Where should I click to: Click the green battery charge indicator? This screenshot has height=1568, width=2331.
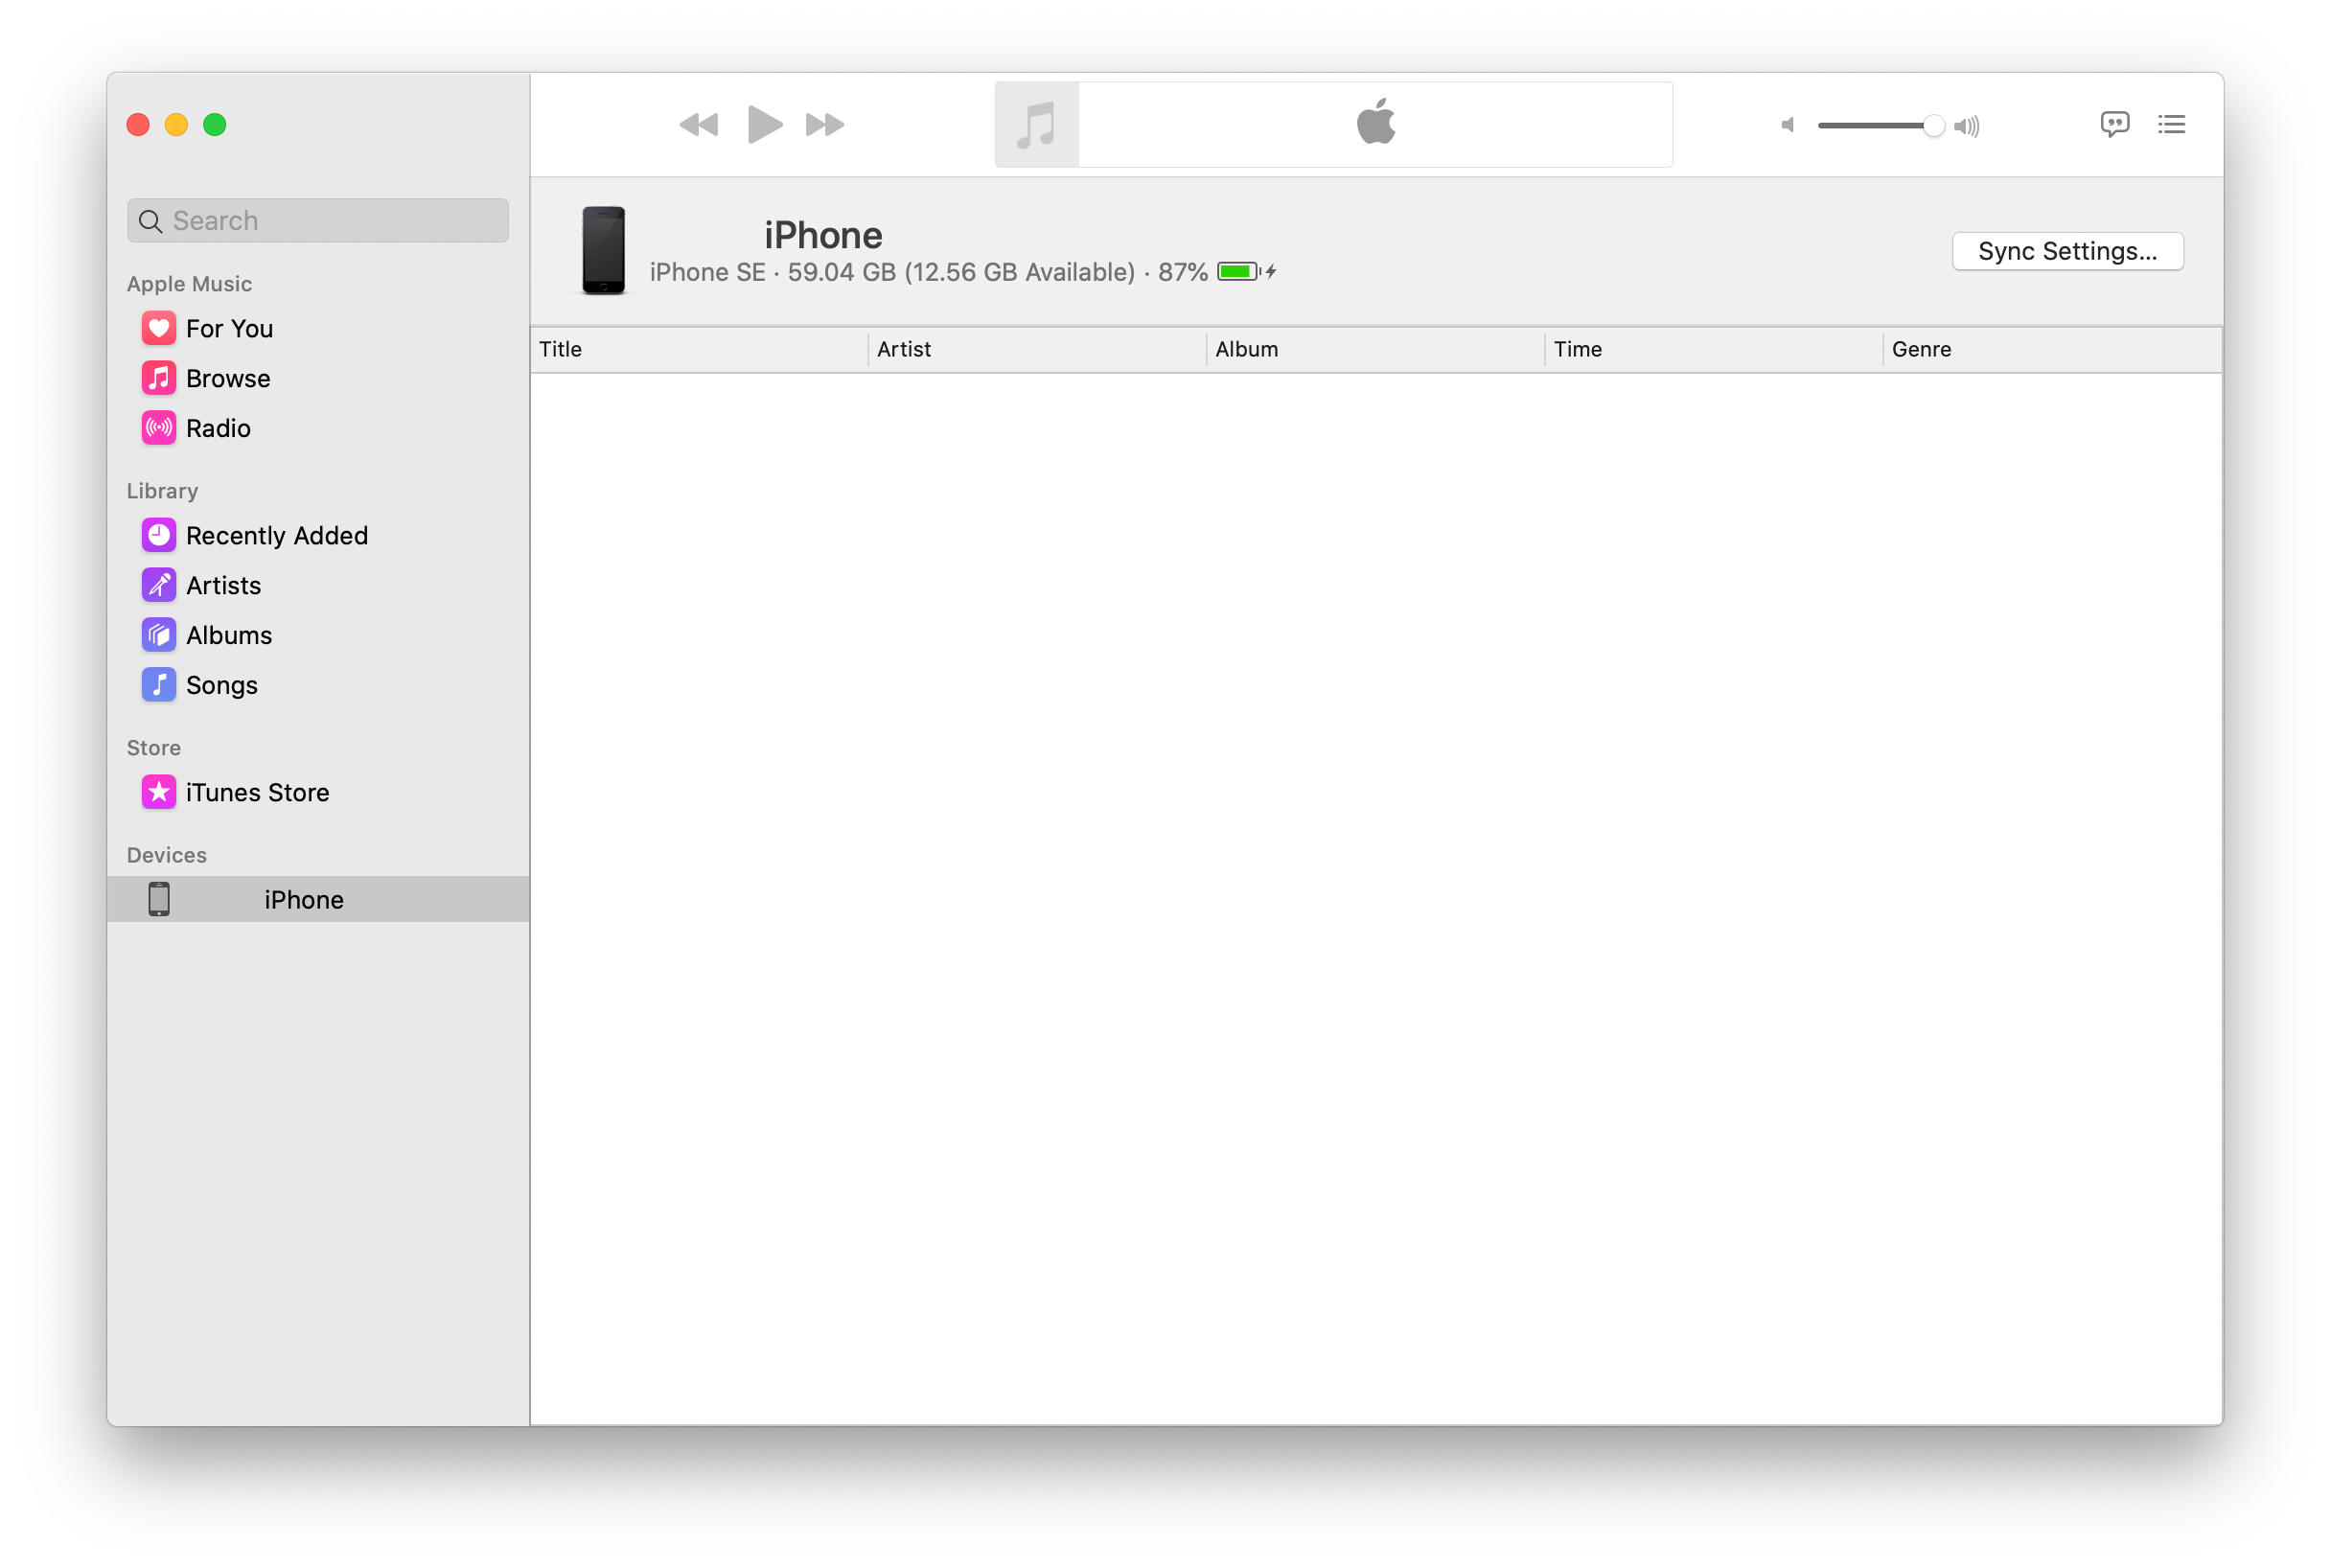click(1238, 272)
